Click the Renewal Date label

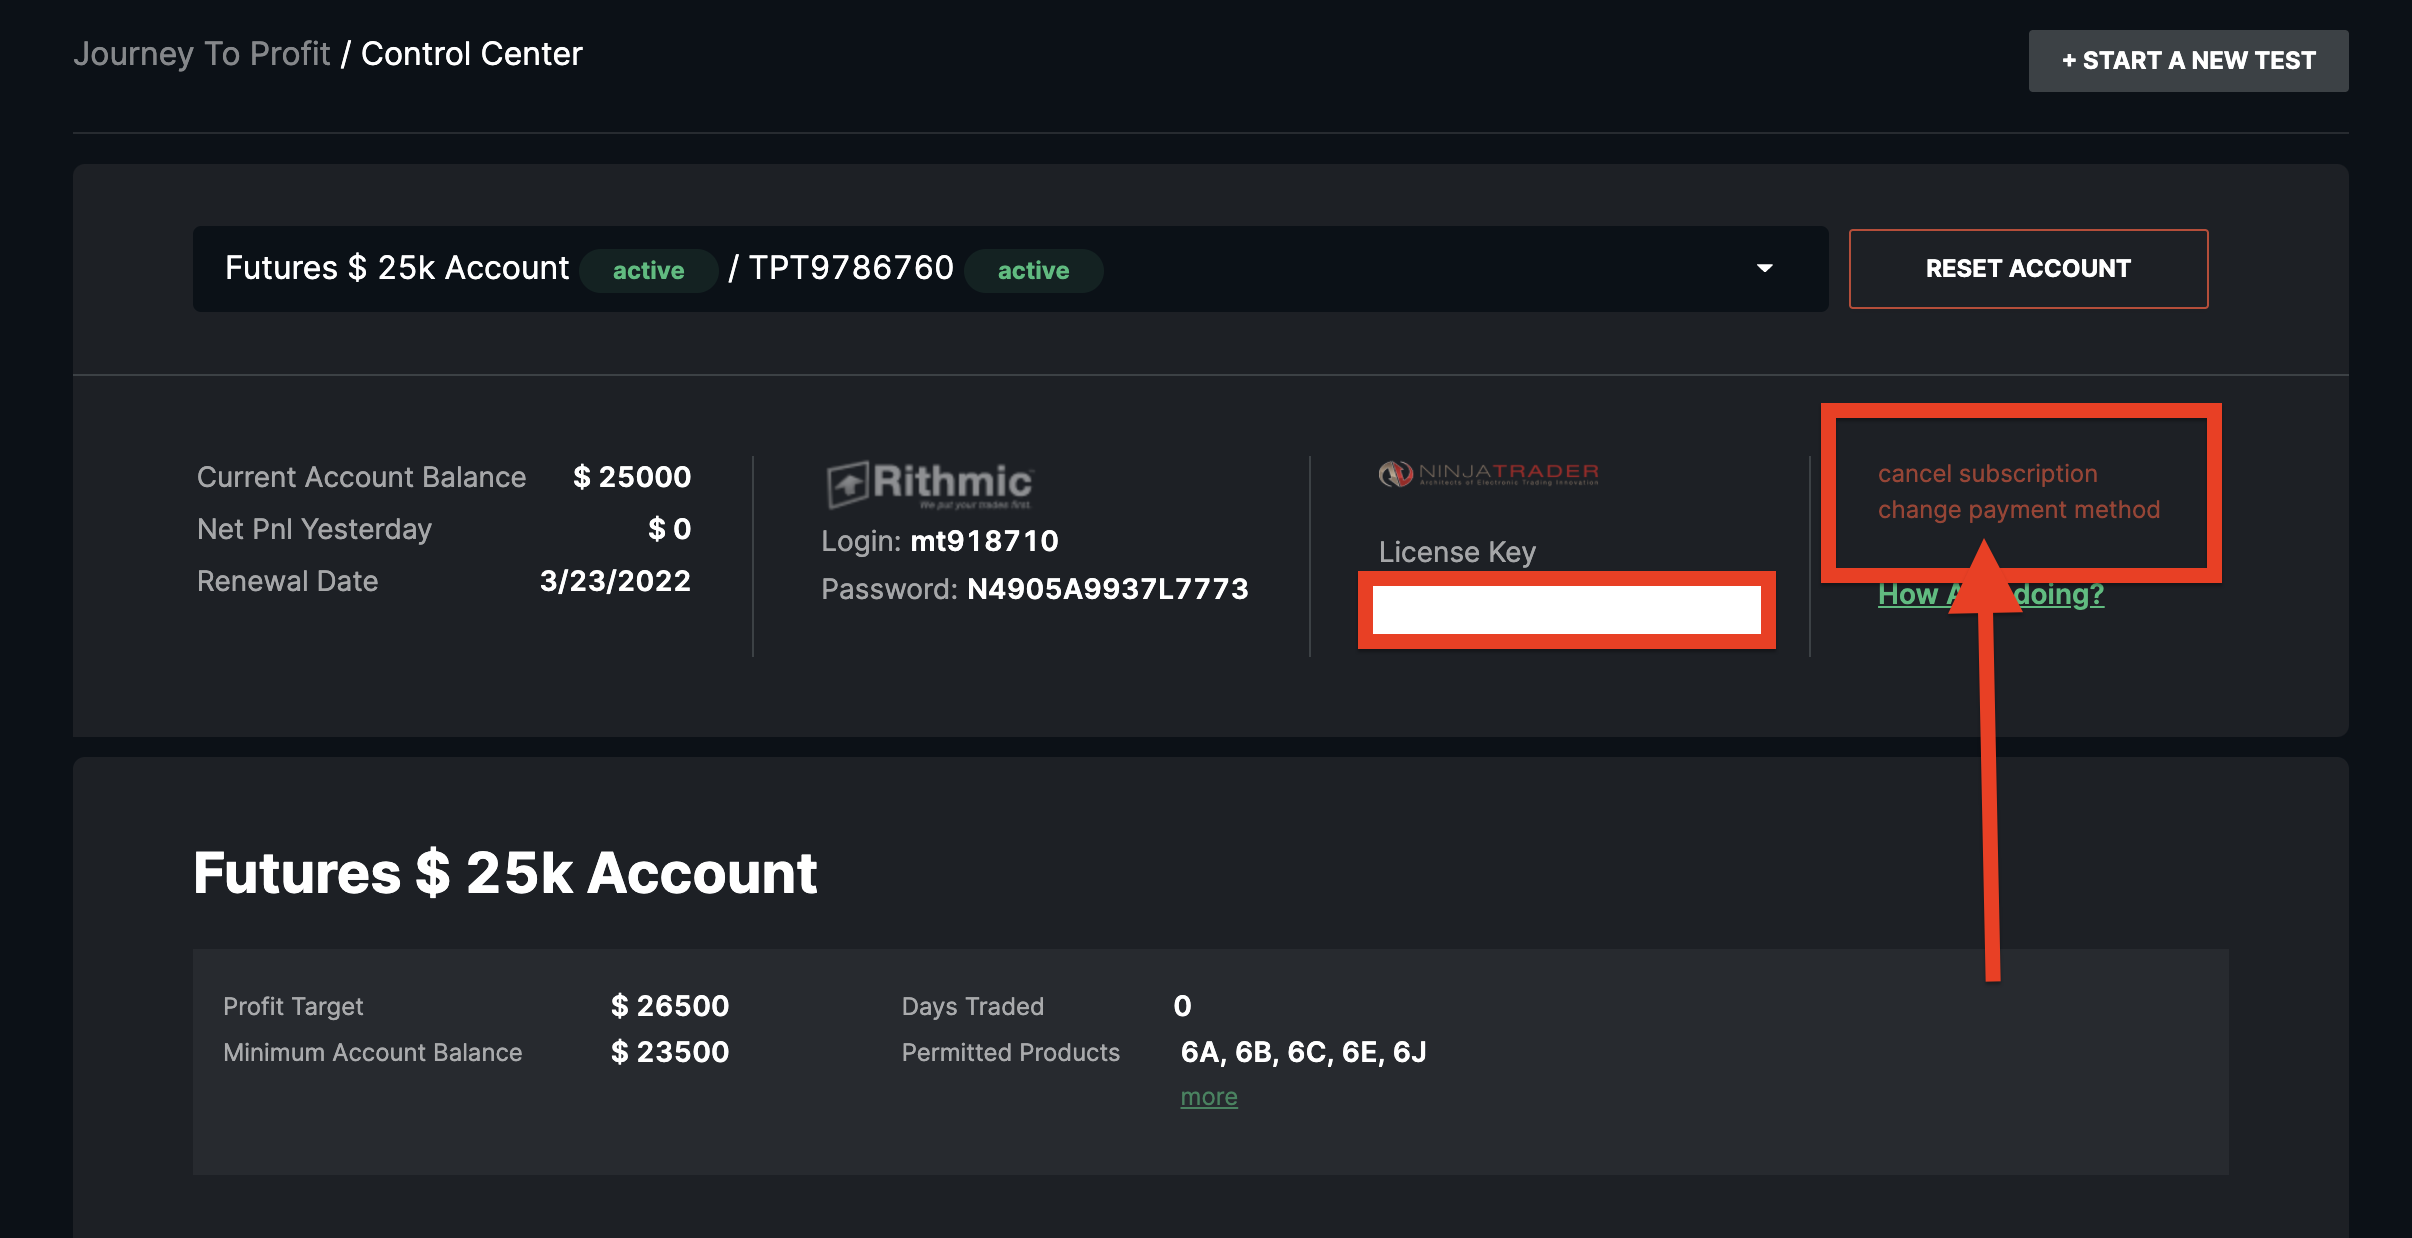(287, 581)
